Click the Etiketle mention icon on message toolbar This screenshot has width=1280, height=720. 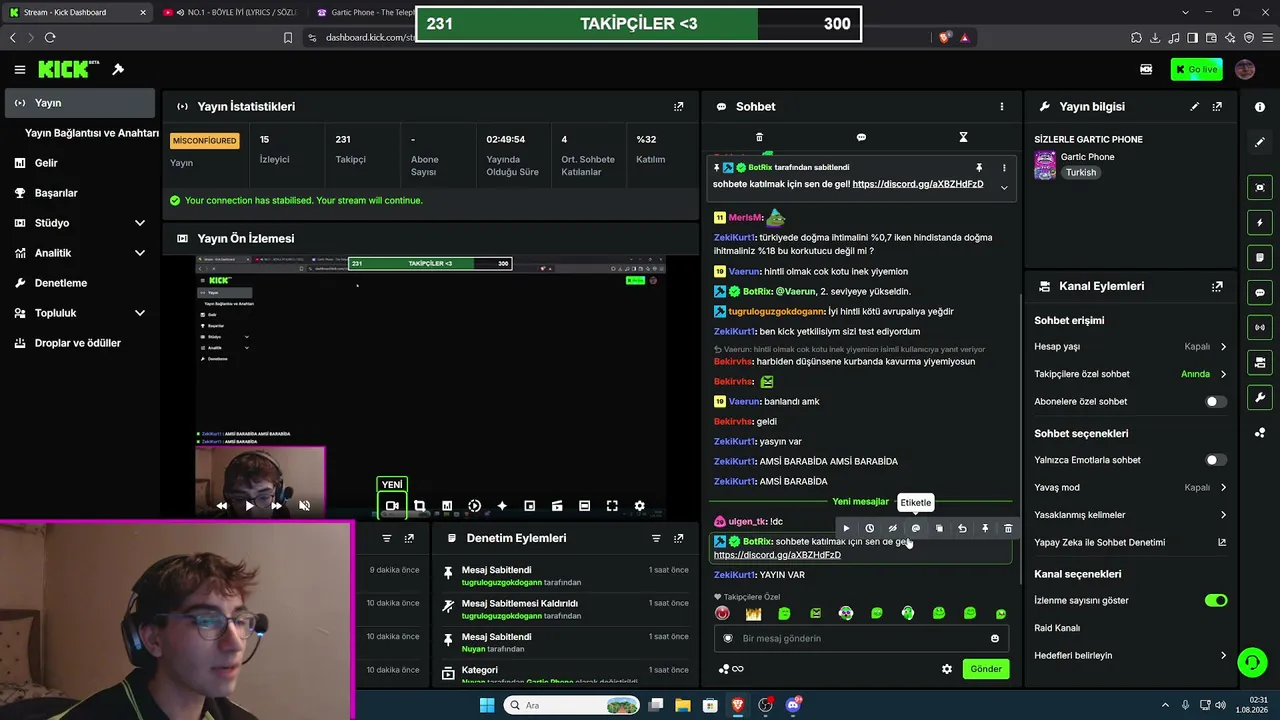pyautogui.click(x=915, y=528)
